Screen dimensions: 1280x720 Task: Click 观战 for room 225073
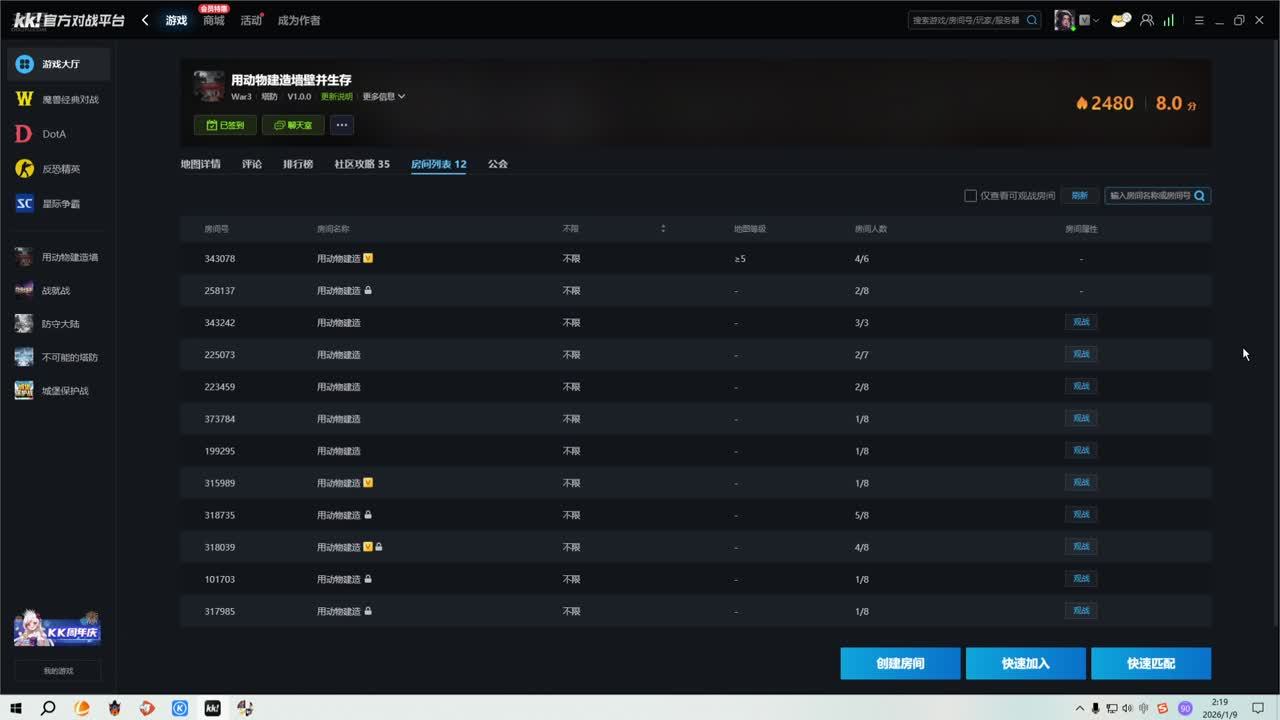[1081, 354]
